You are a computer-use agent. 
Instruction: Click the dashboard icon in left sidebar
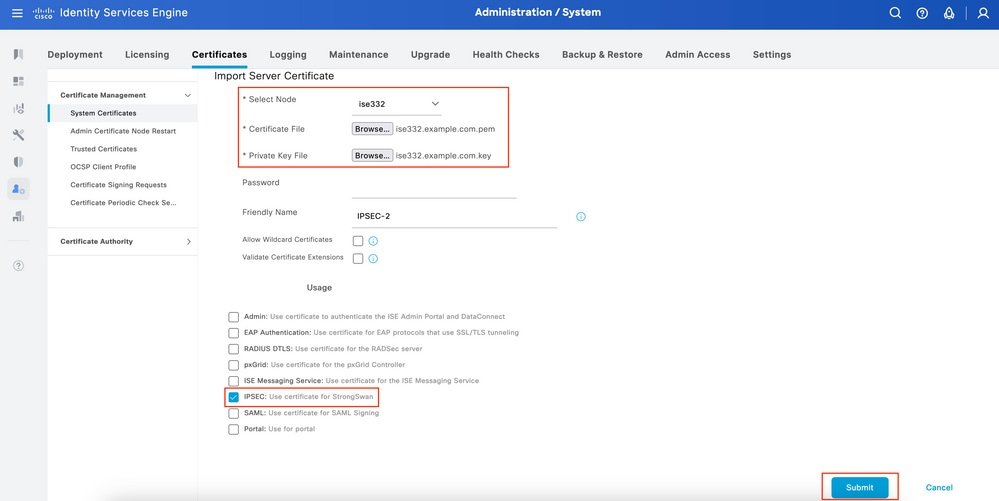point(18,81)
